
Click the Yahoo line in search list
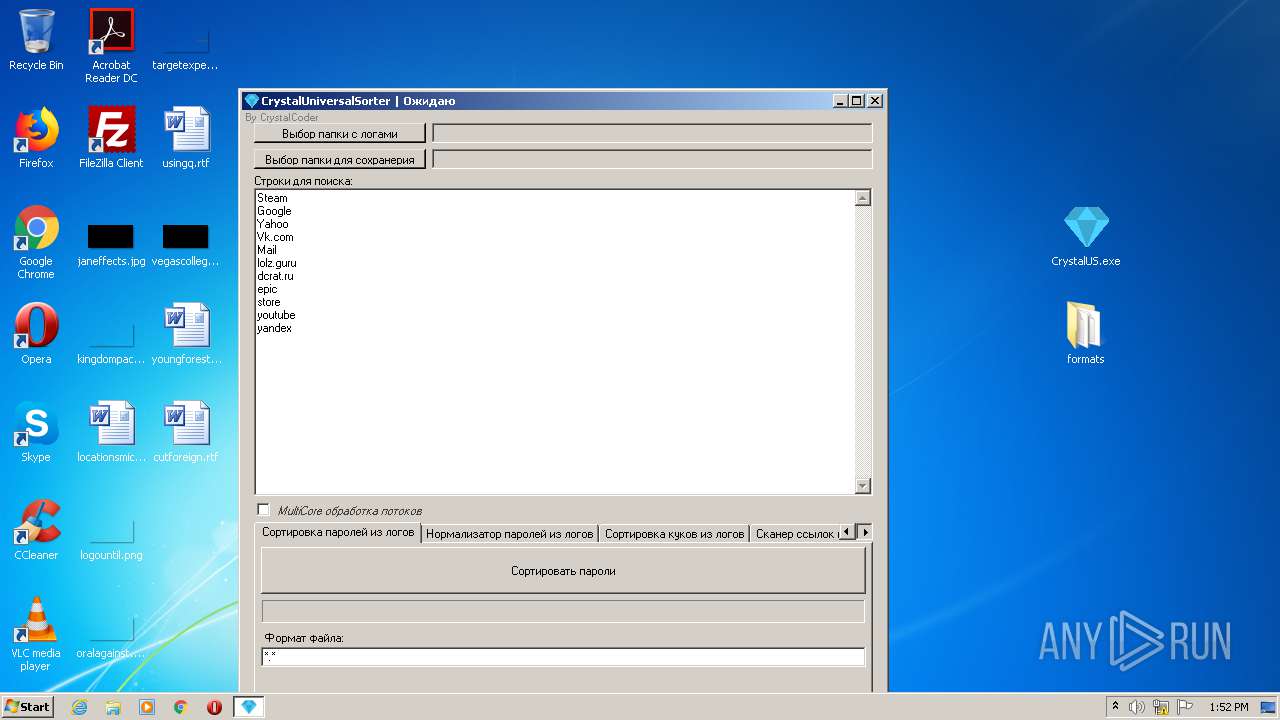coord(273,224)
